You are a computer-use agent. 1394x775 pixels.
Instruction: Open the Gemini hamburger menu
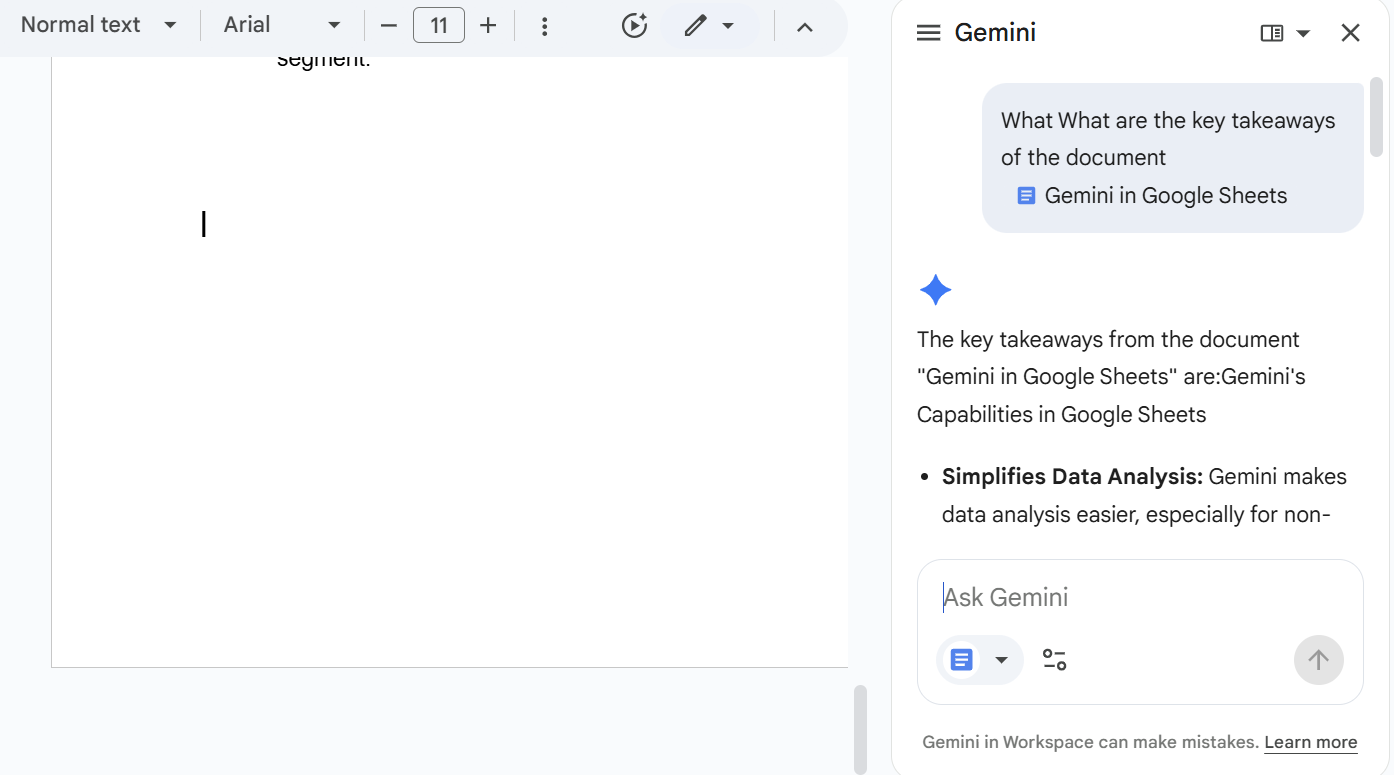(x=929, y=33)
